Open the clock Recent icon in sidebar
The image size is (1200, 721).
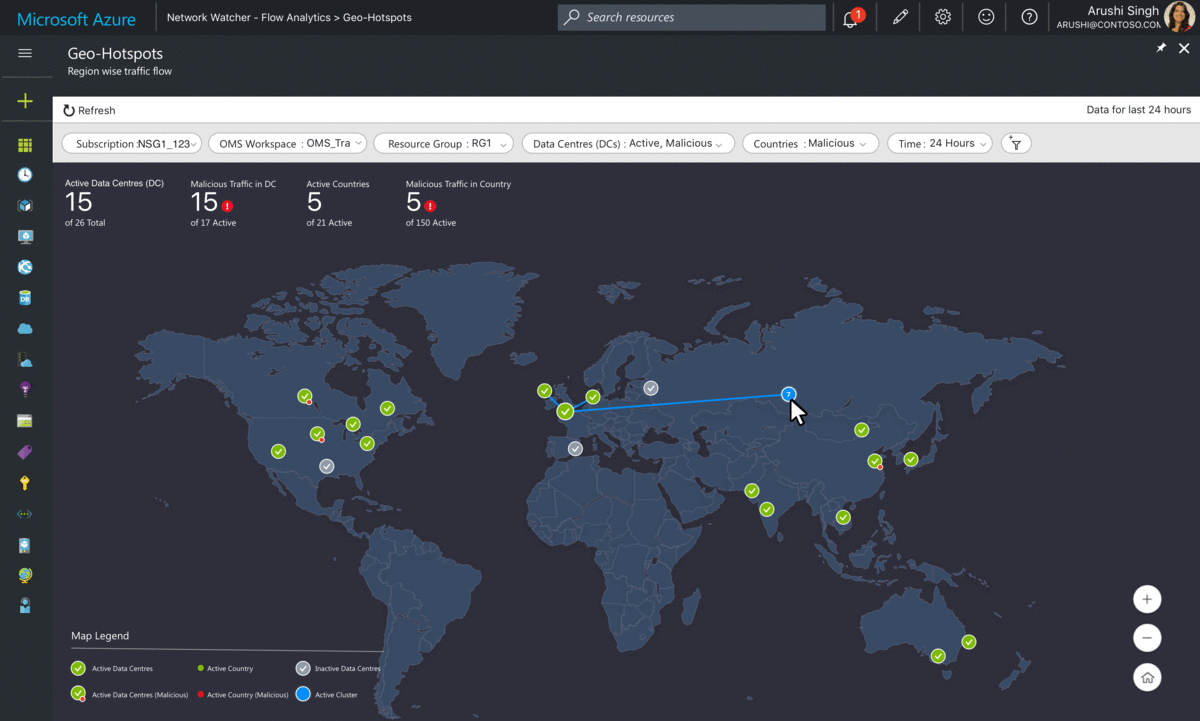coord(25,175)
